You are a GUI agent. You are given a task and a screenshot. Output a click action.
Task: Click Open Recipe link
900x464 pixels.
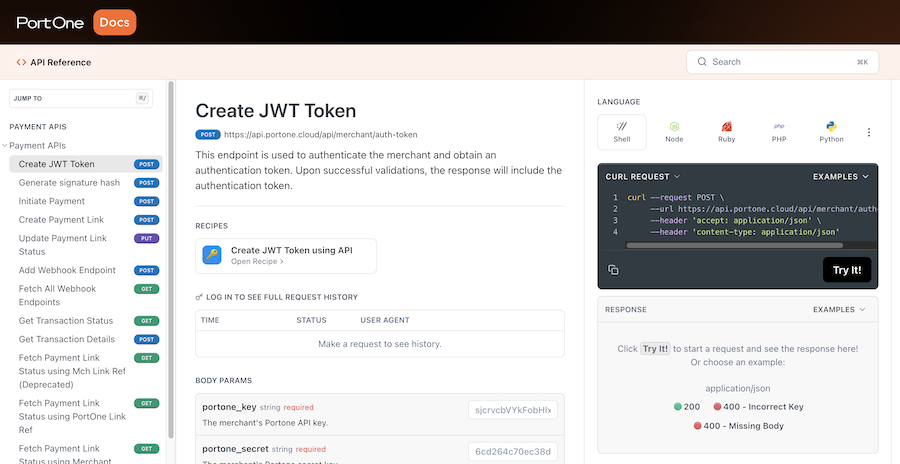[x=257, y=261]
